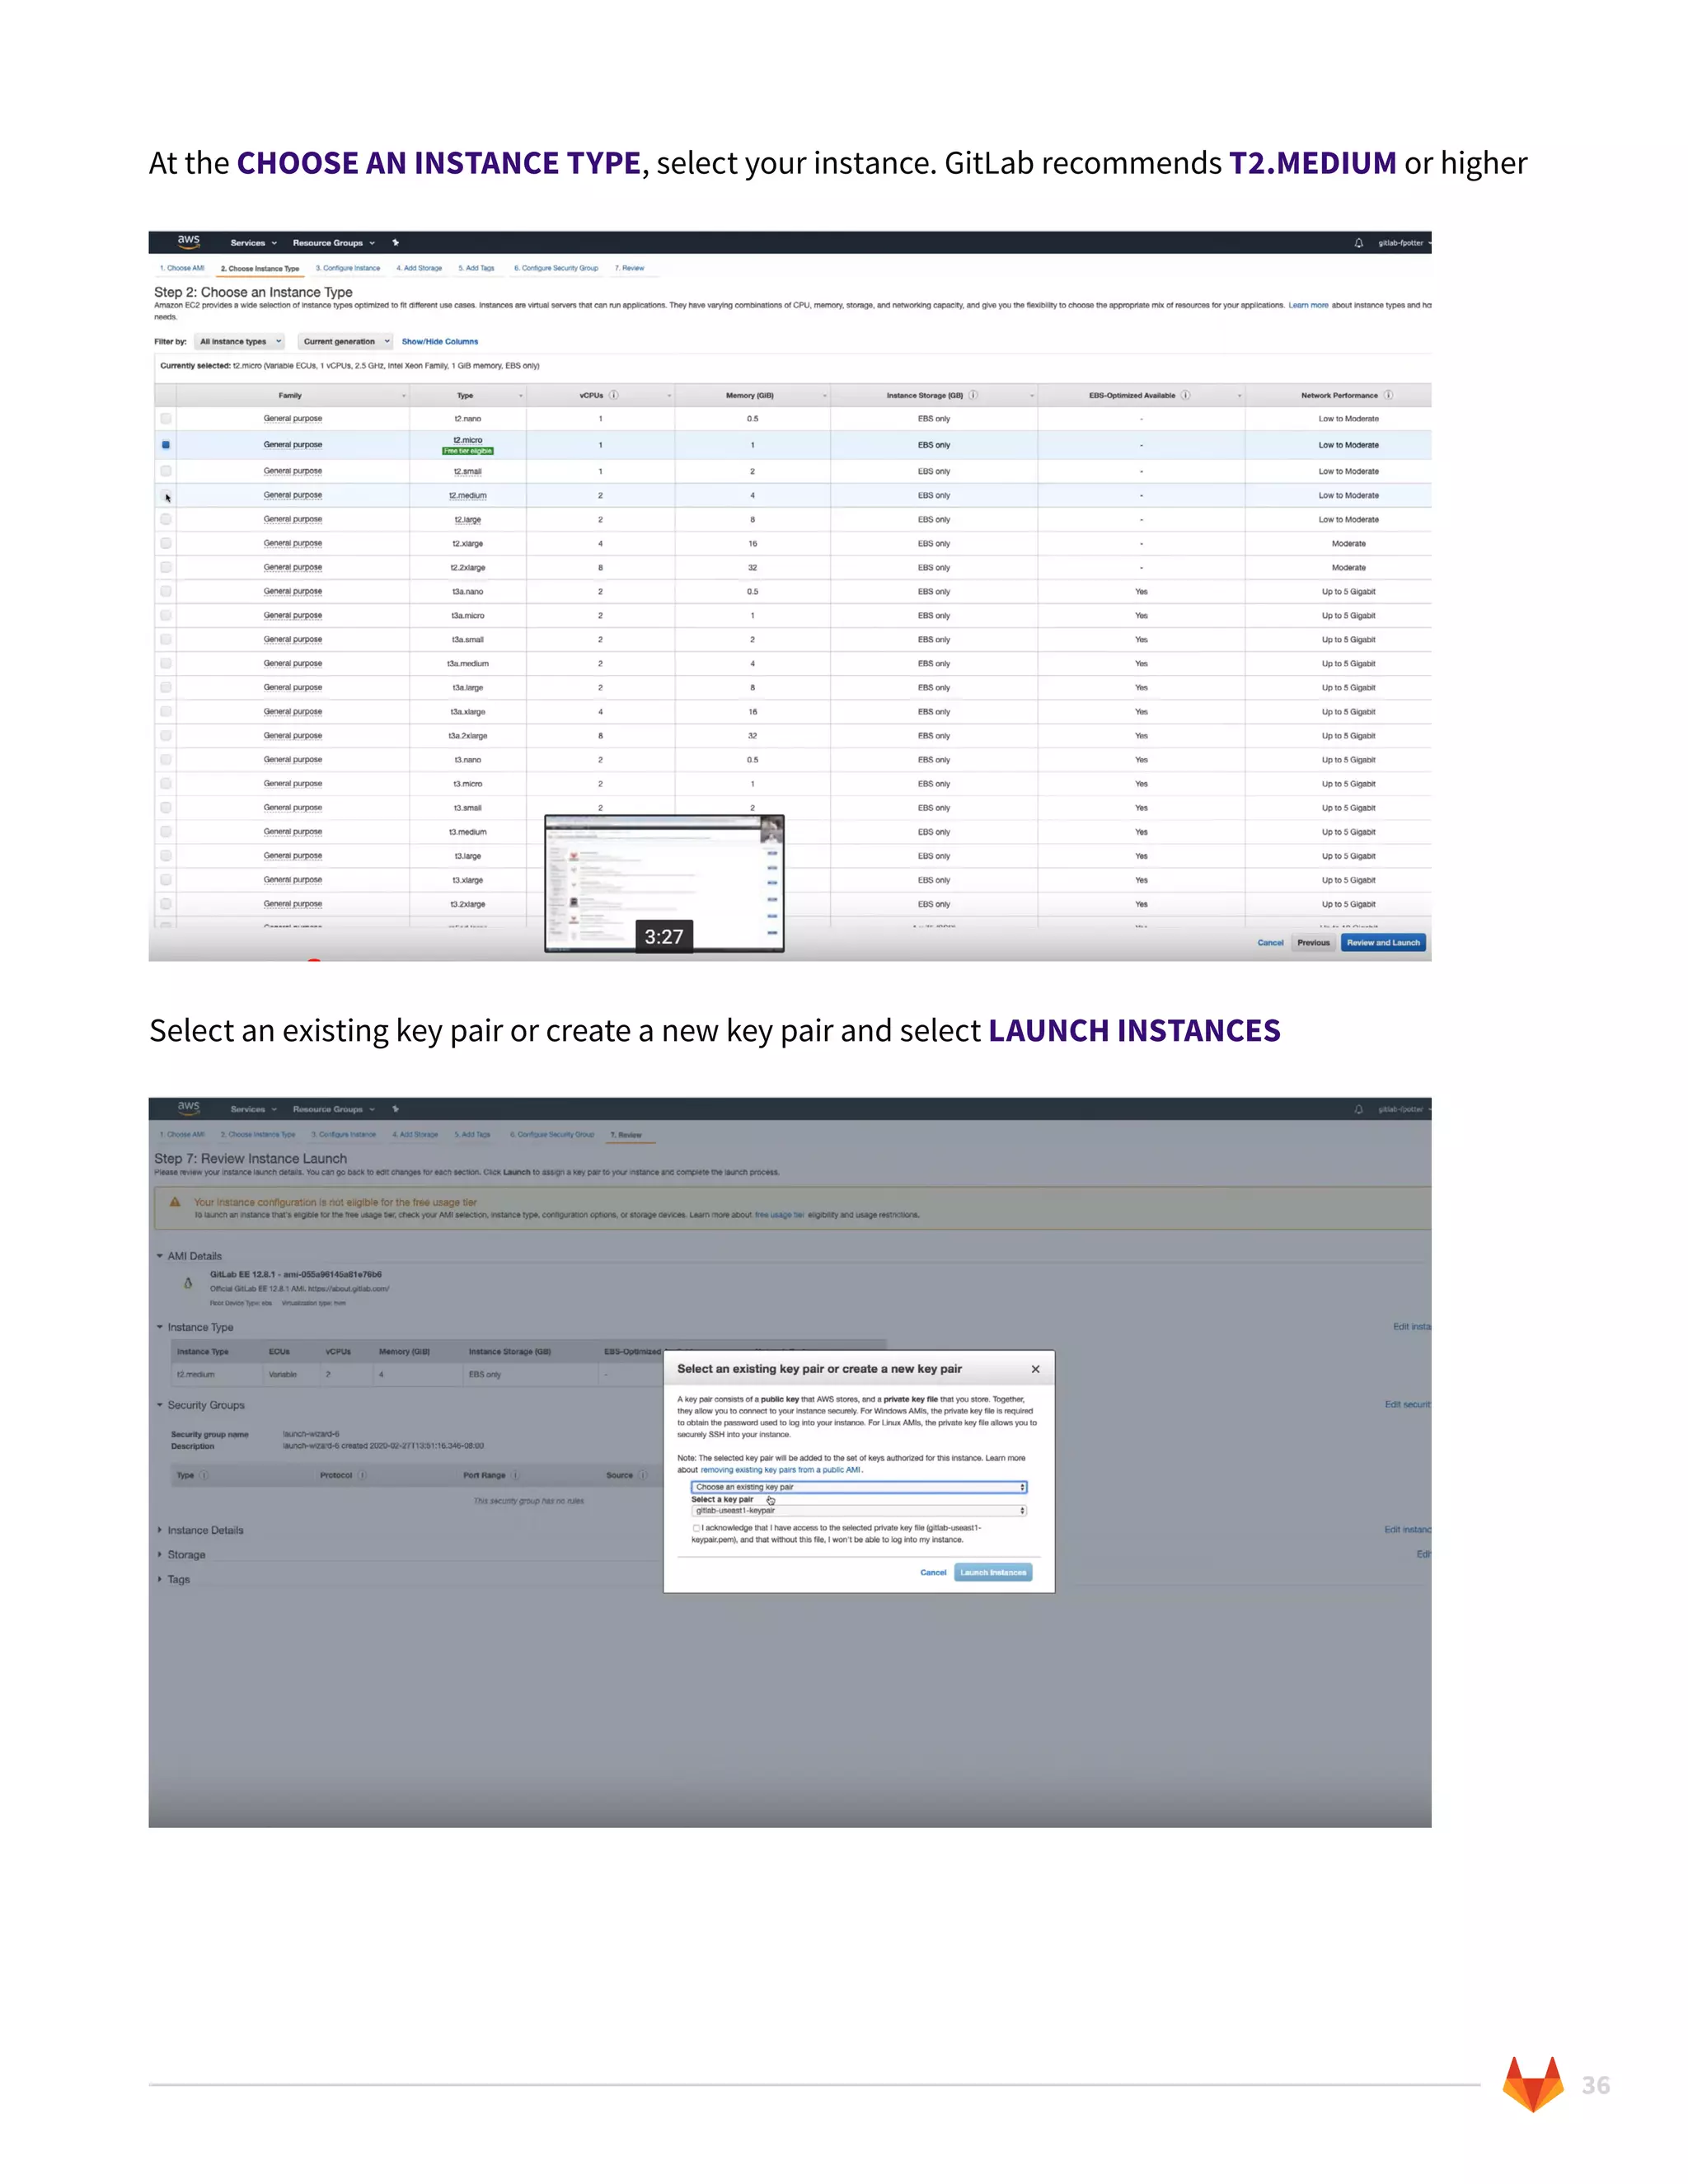Close the key pair dialog

(1035, 1369)
